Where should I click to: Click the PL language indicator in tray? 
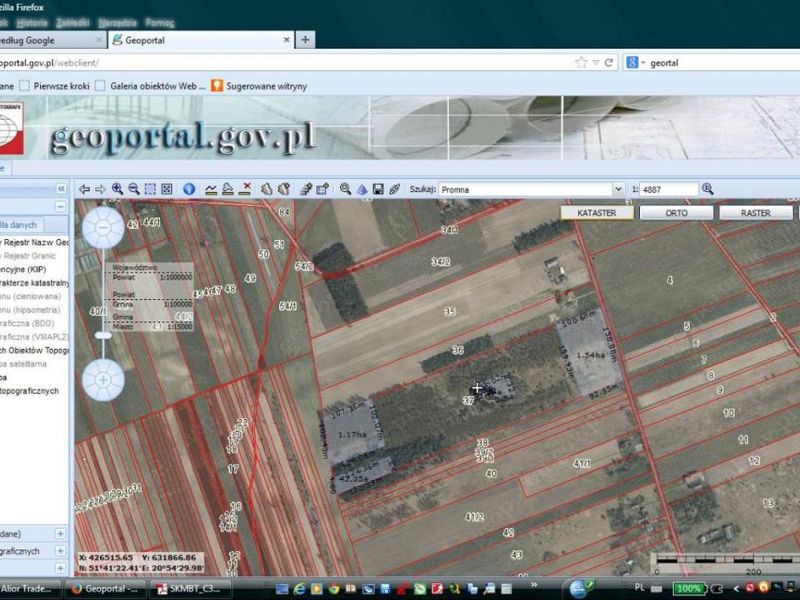coord(639,587)
